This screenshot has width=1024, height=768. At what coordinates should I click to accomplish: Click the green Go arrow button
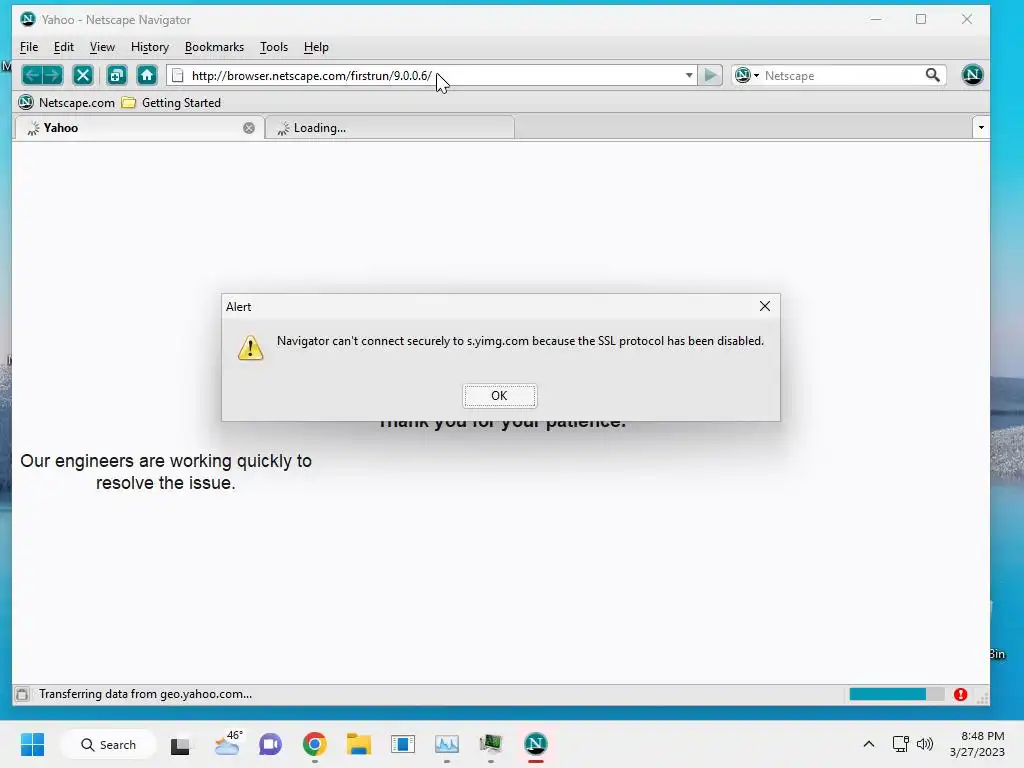pos(711,76)
